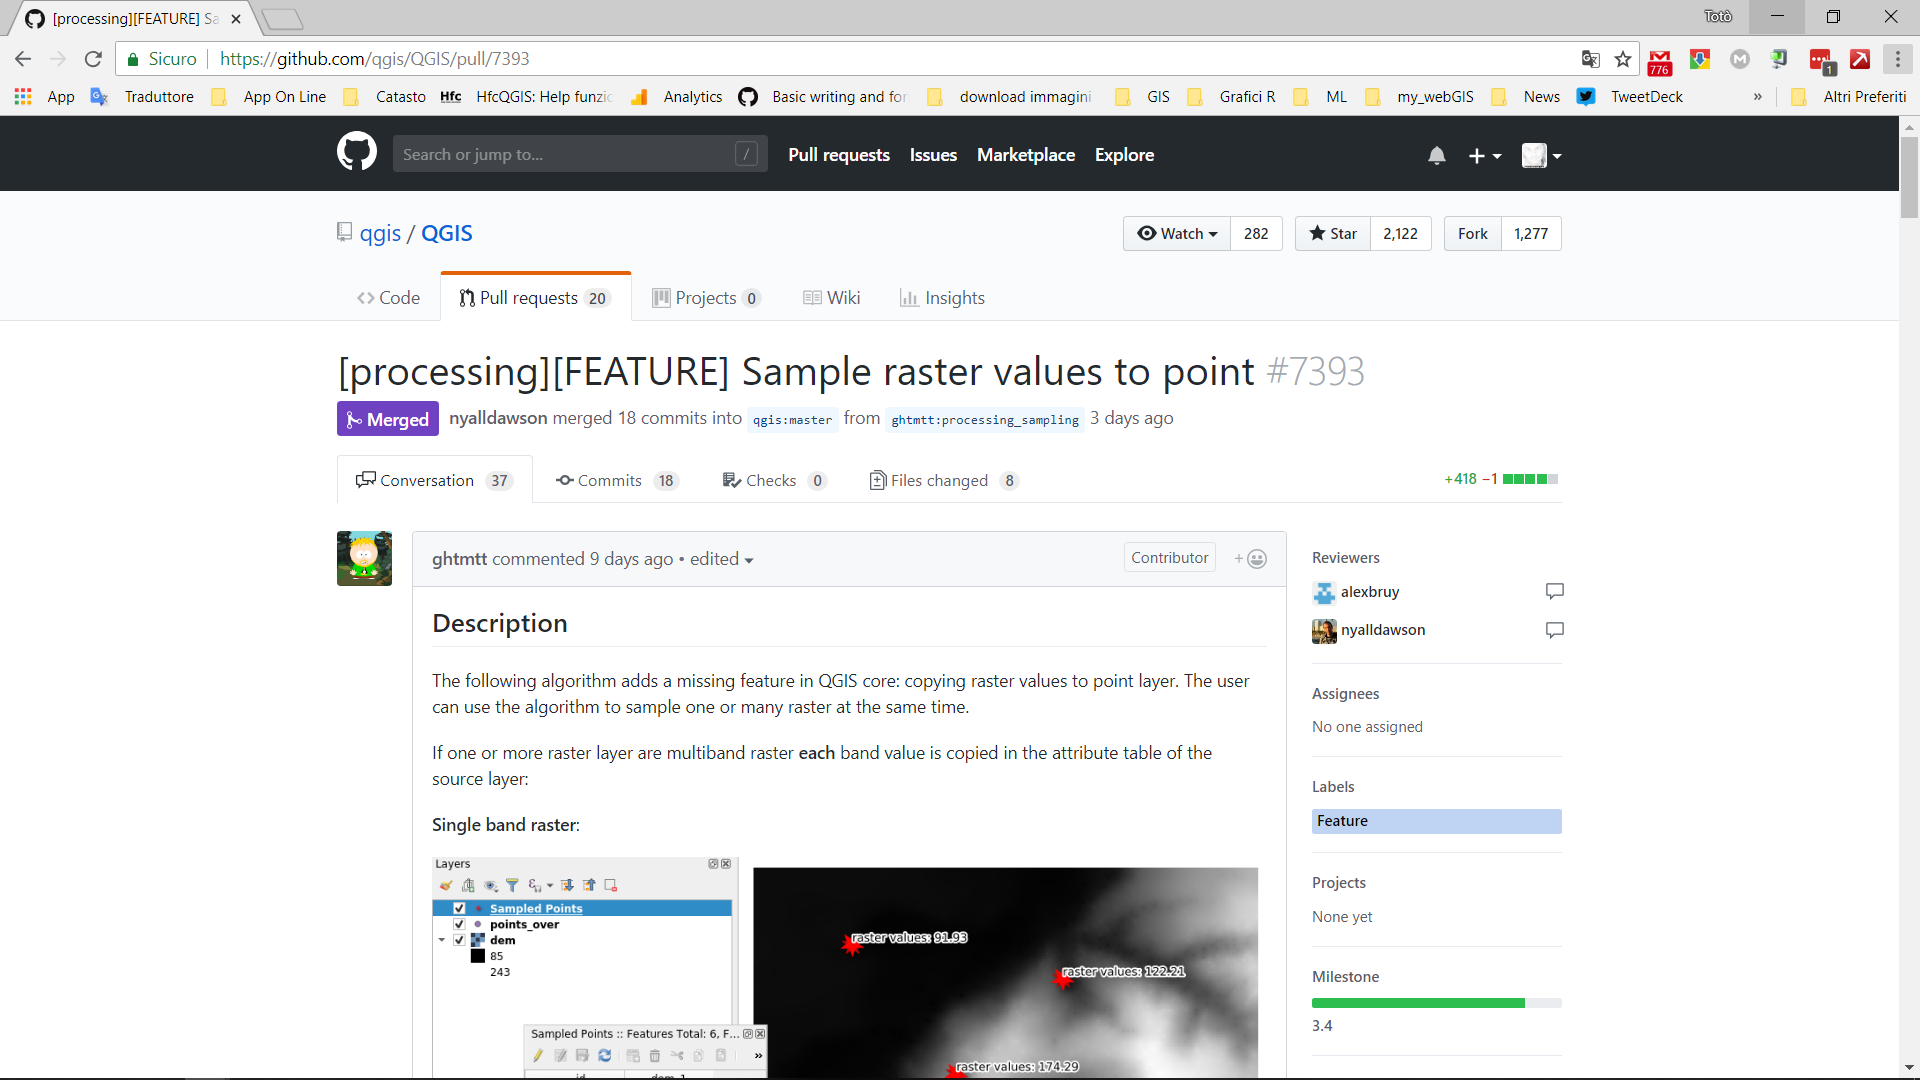Click the alexbruy review comment icon
1920x1080 pixels.
1554,591
